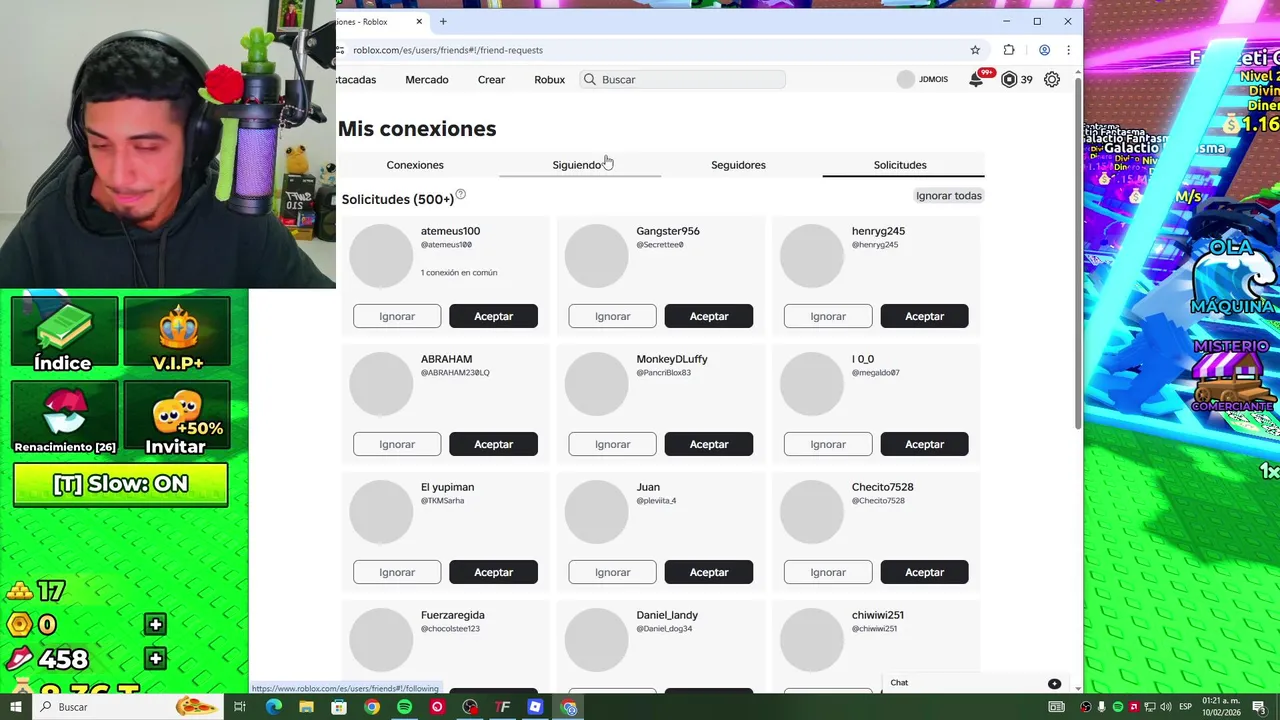
Task: Accept ABRAHAM's friend request
Action: pyautogui.click(x=493, y=444)
